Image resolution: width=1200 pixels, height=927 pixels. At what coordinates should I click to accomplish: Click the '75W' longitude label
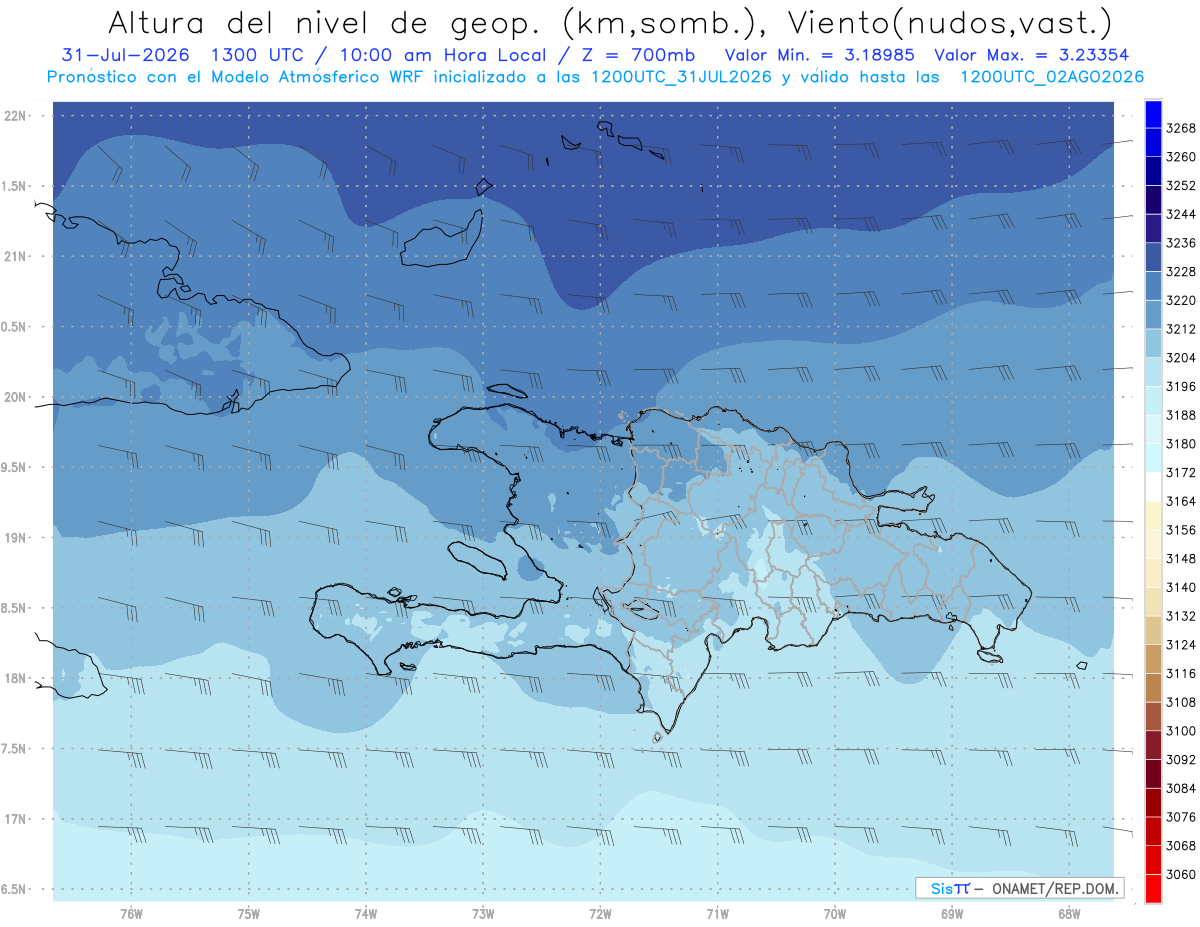pyautogui.click(x=248, y=914)
